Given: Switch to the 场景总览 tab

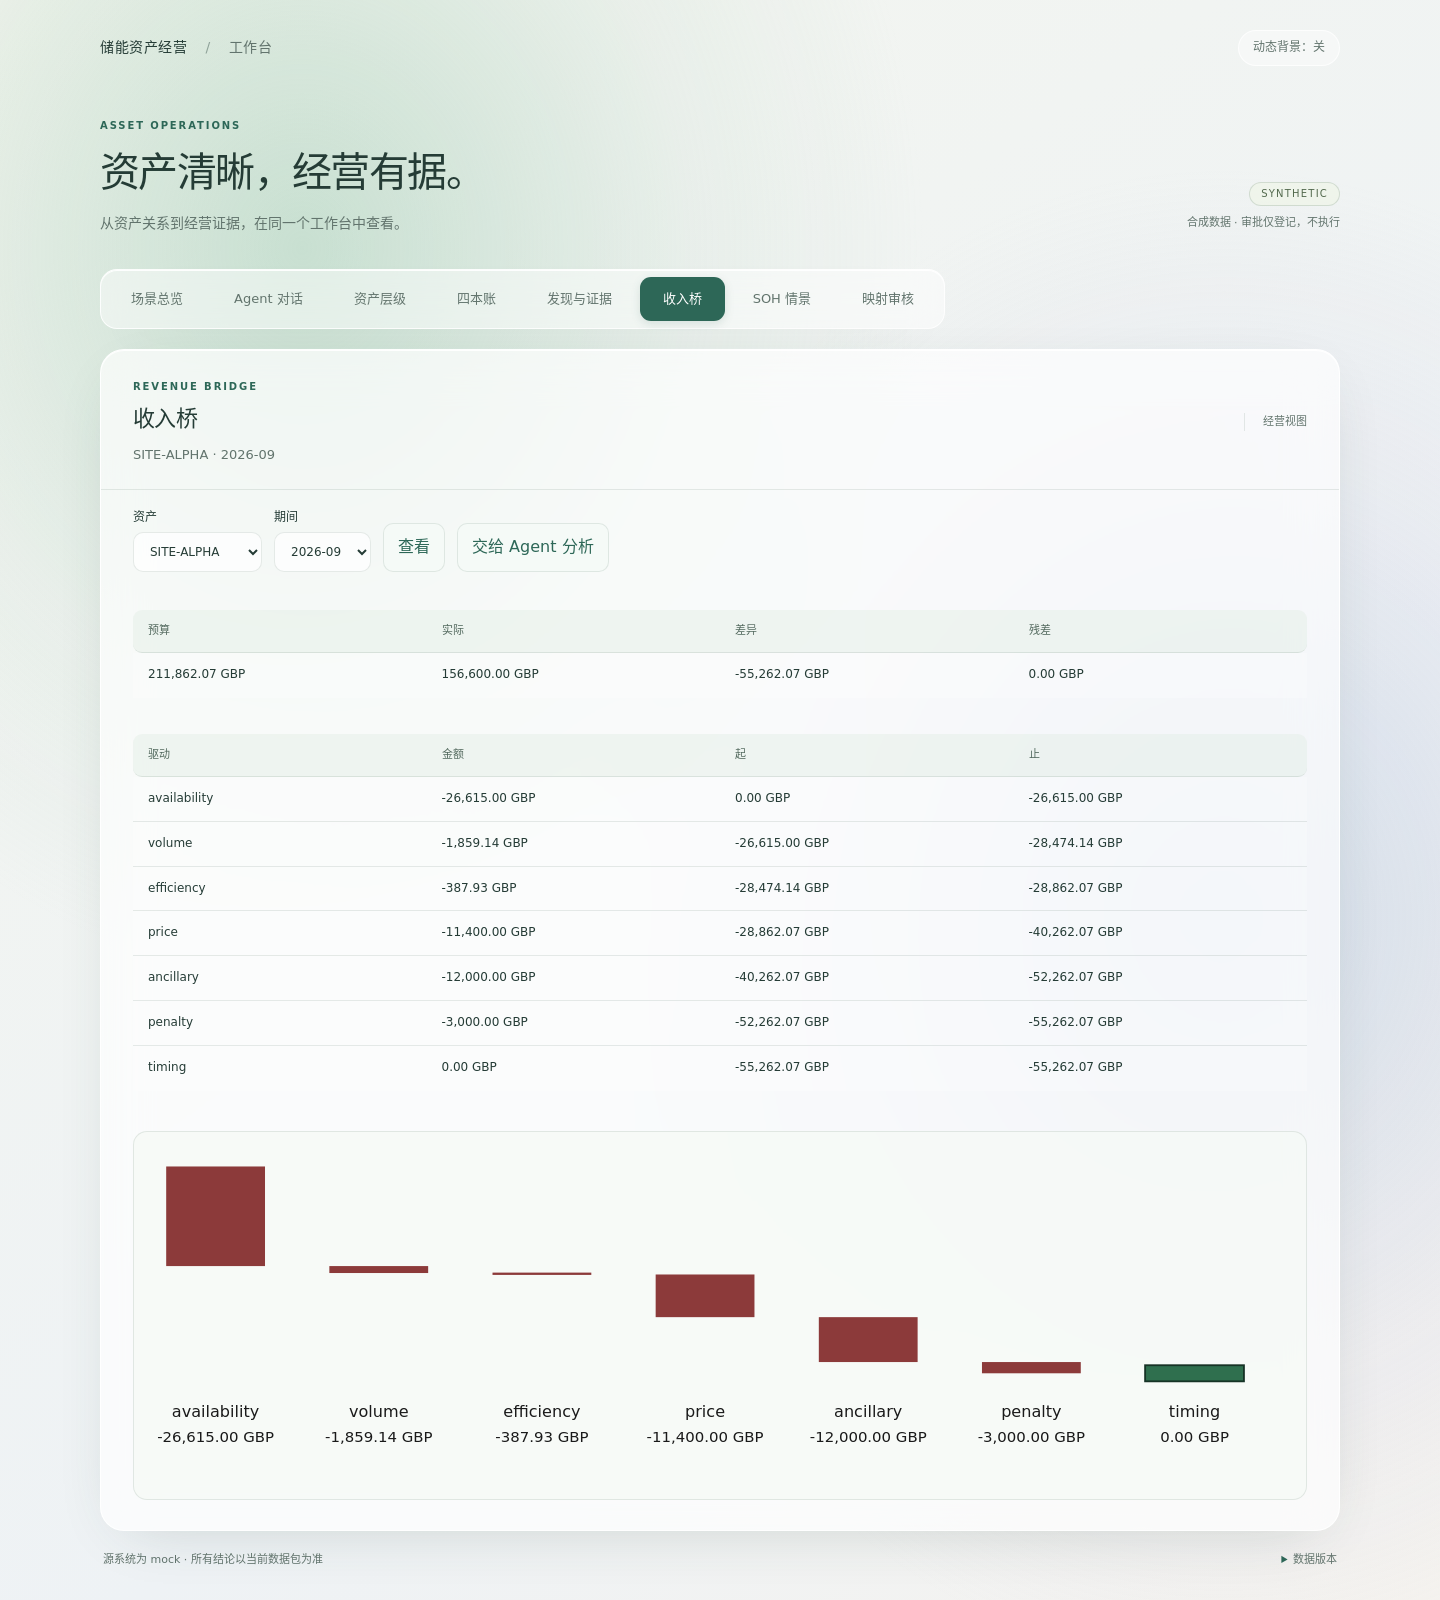Looking at the screenshot, I should pos(157,299).
